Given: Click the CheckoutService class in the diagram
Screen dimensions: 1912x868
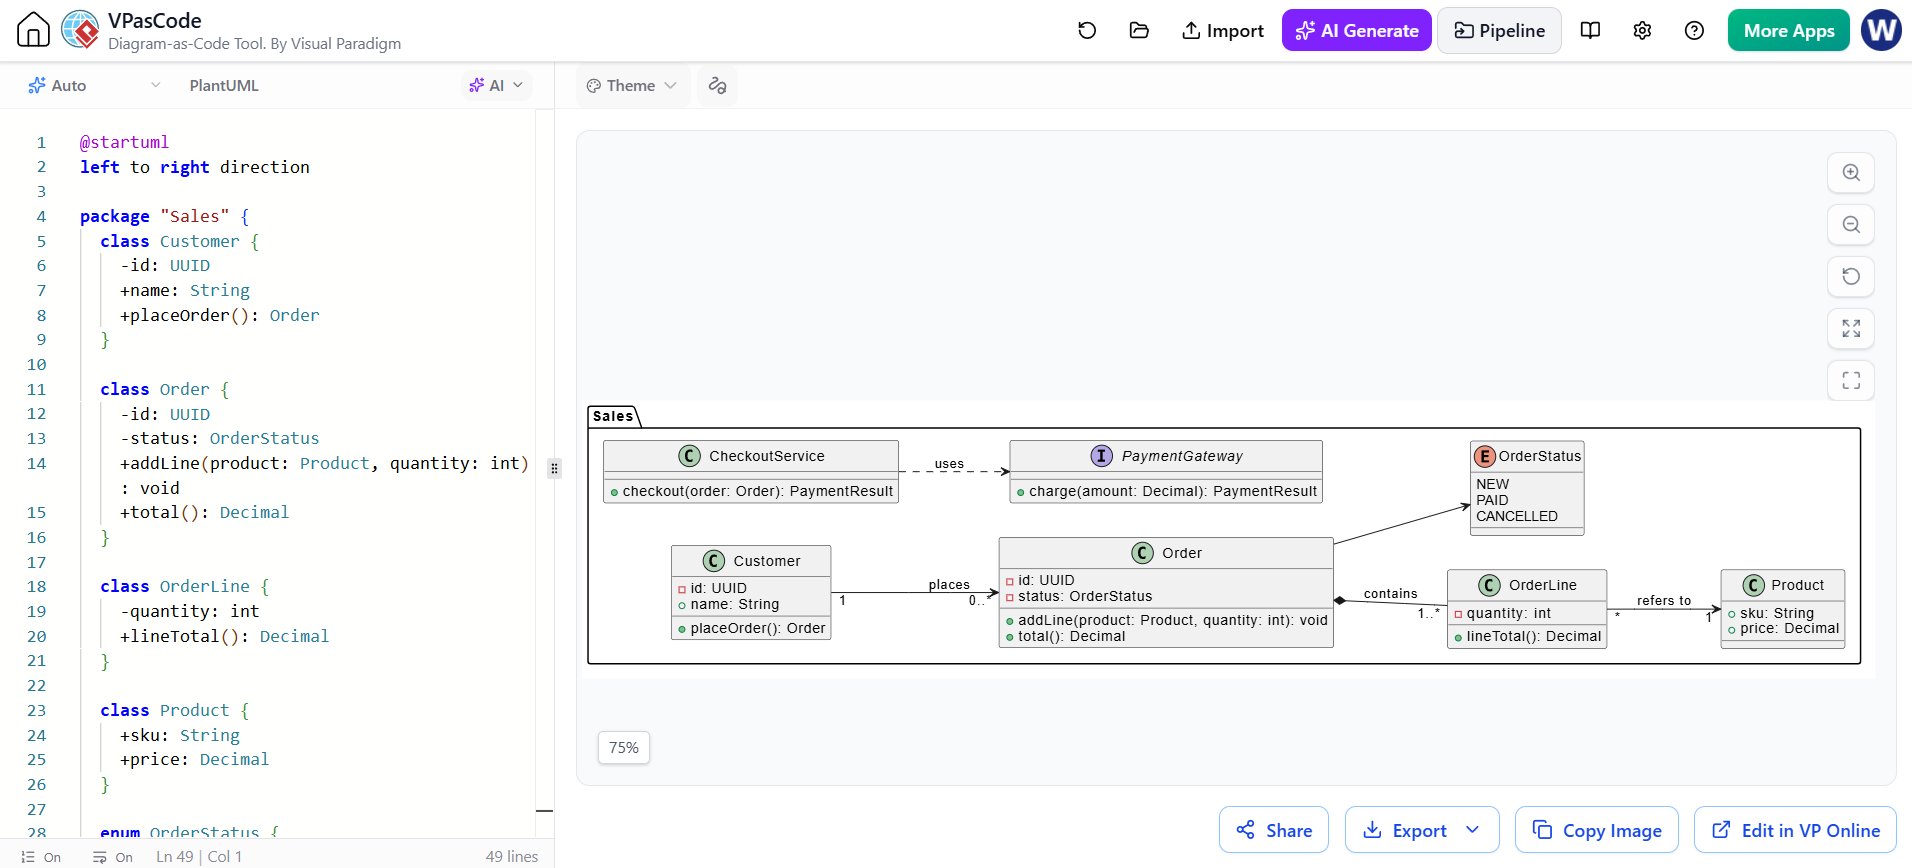Looking at the screenshot, I should 751,471.
